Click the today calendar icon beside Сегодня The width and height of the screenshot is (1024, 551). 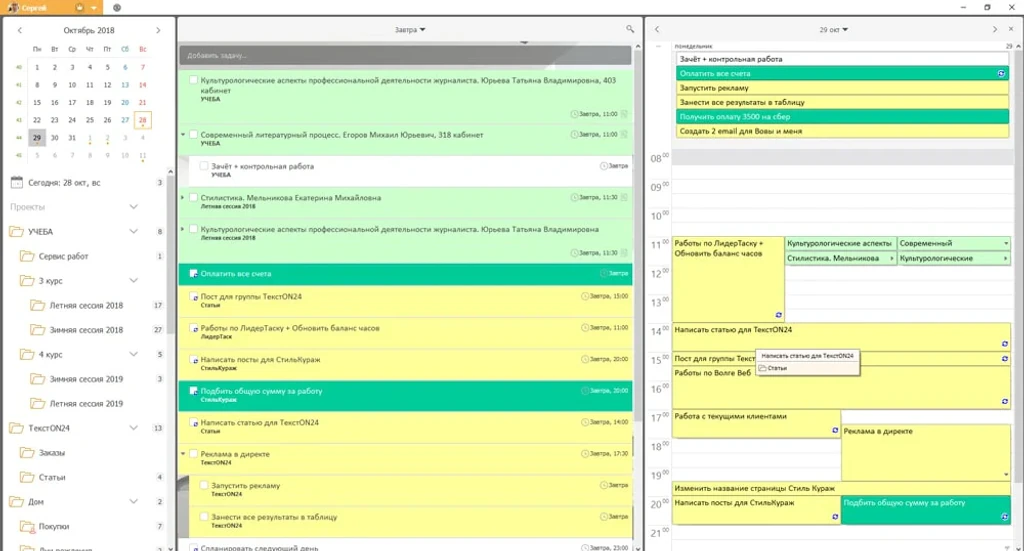16,183
